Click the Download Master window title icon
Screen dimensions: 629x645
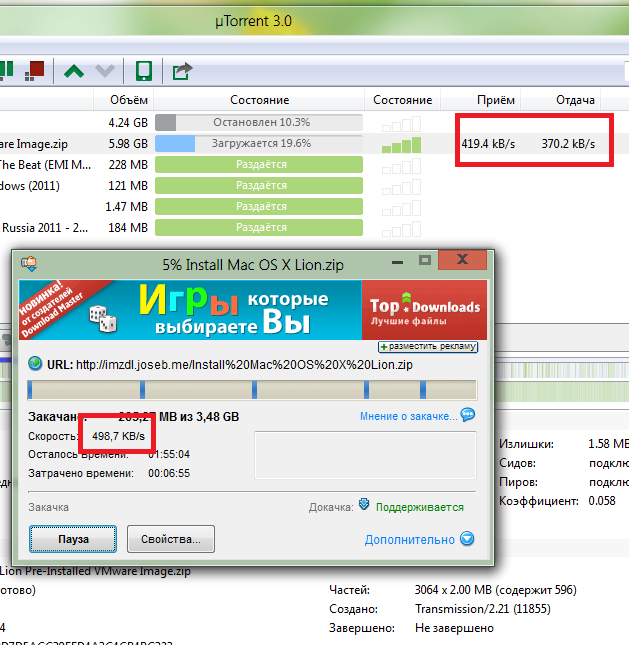point(29,263)
